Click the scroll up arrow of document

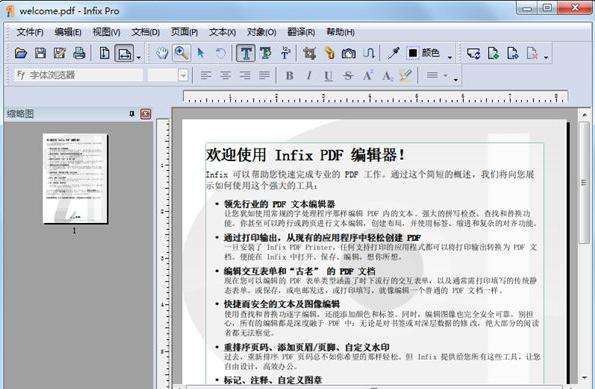(584, 114)
